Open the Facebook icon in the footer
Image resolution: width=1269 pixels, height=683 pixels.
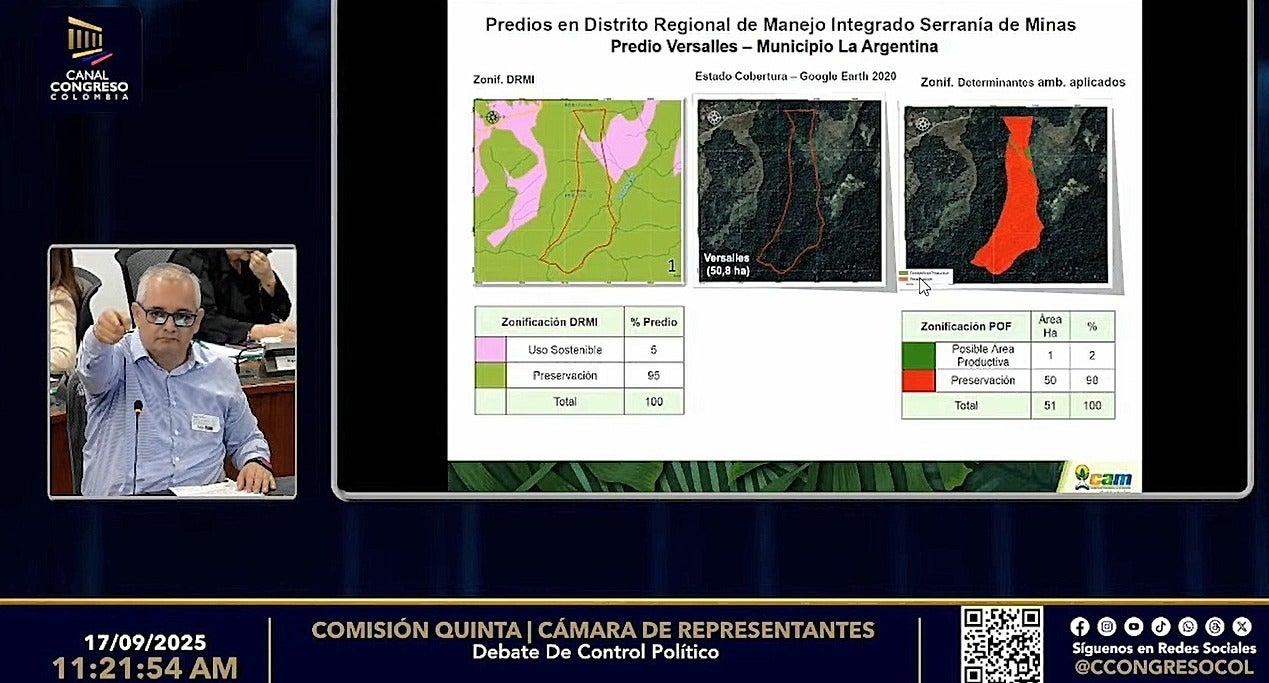[1079, 626]
